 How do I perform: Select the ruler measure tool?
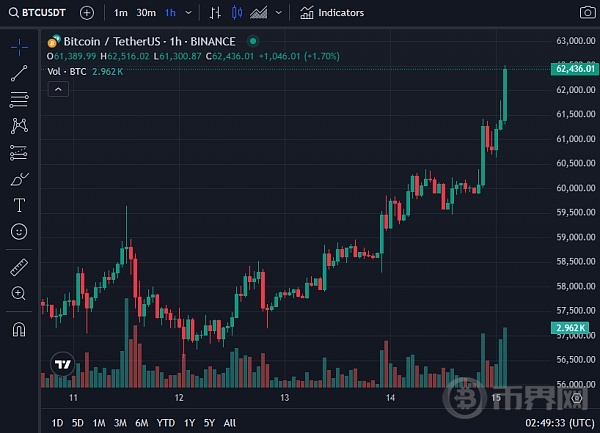[x=19, y=267]
